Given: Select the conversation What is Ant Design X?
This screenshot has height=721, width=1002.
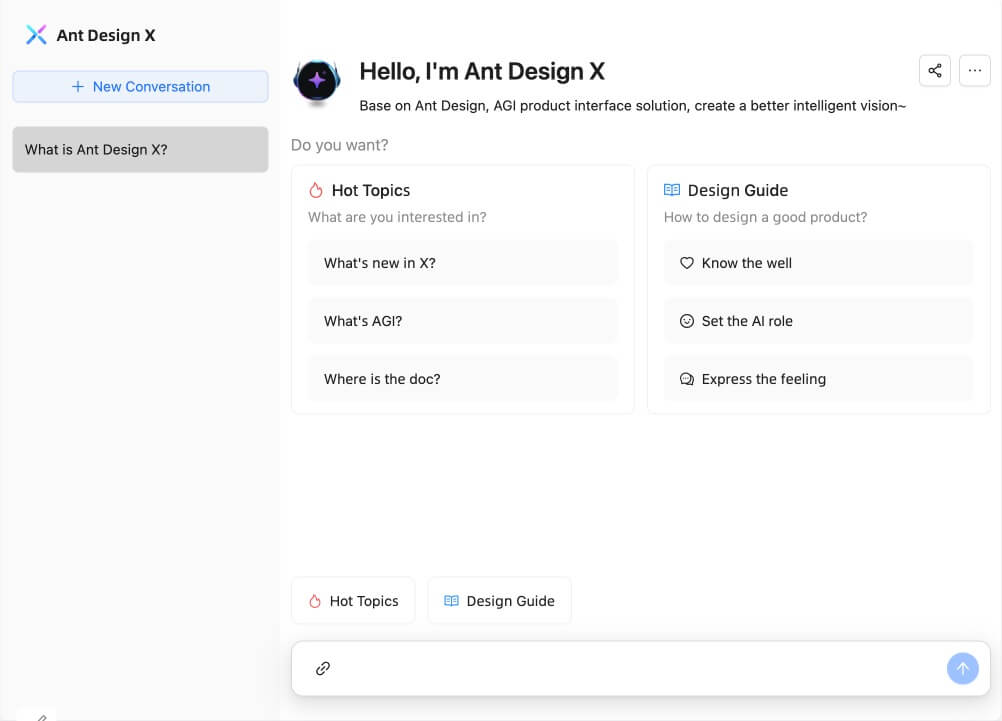Looking at the screenshot, I should click(140, 148).
